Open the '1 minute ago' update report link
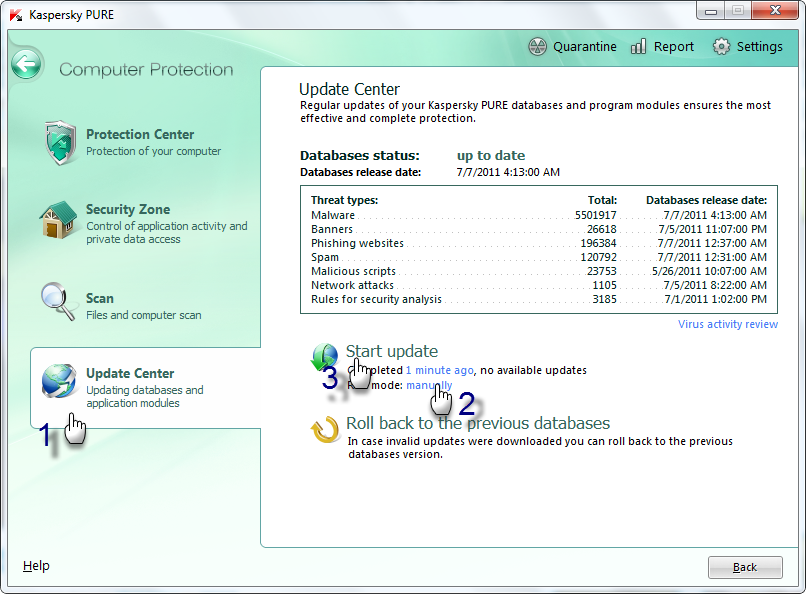Screen dimensions: 806x594 (x=439, y=370)
